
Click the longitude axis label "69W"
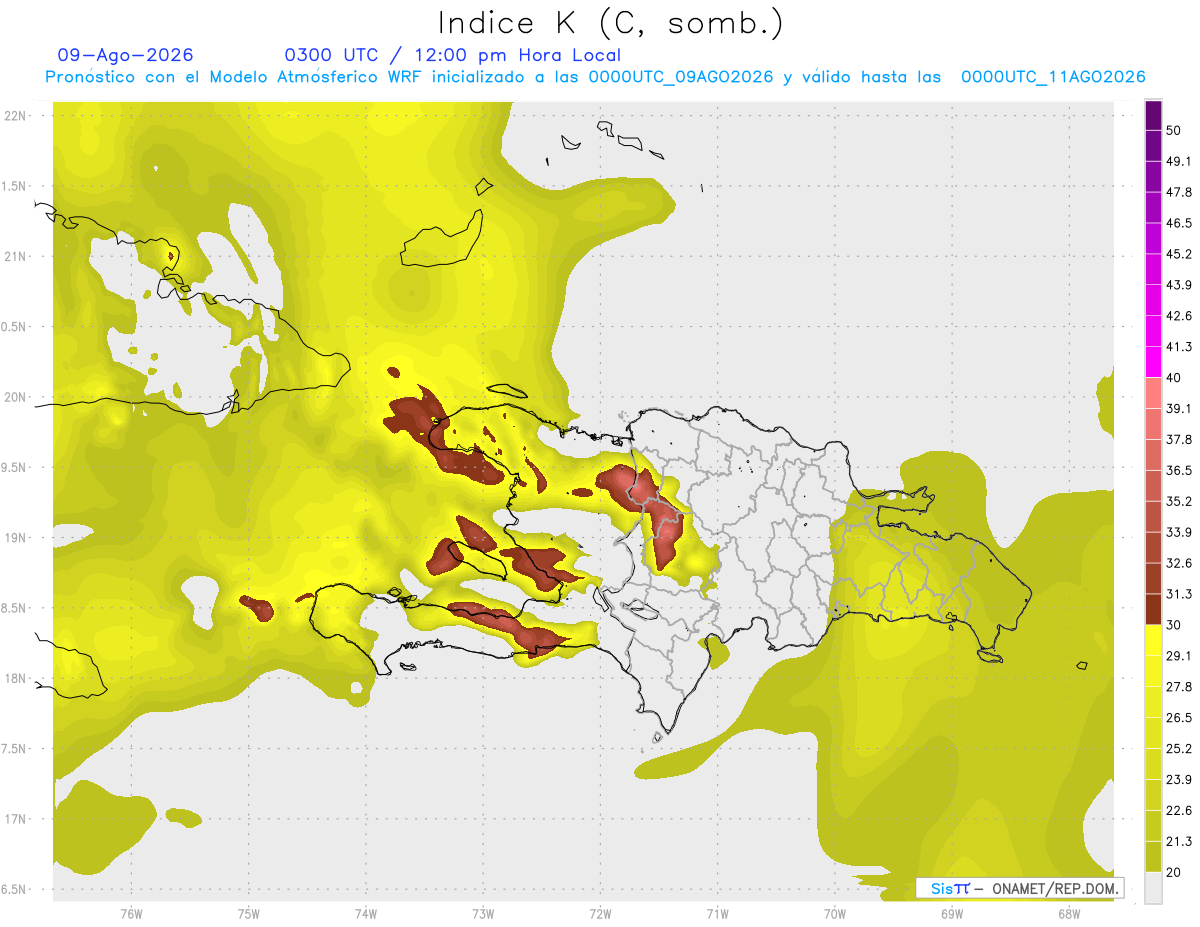(951, 913)
